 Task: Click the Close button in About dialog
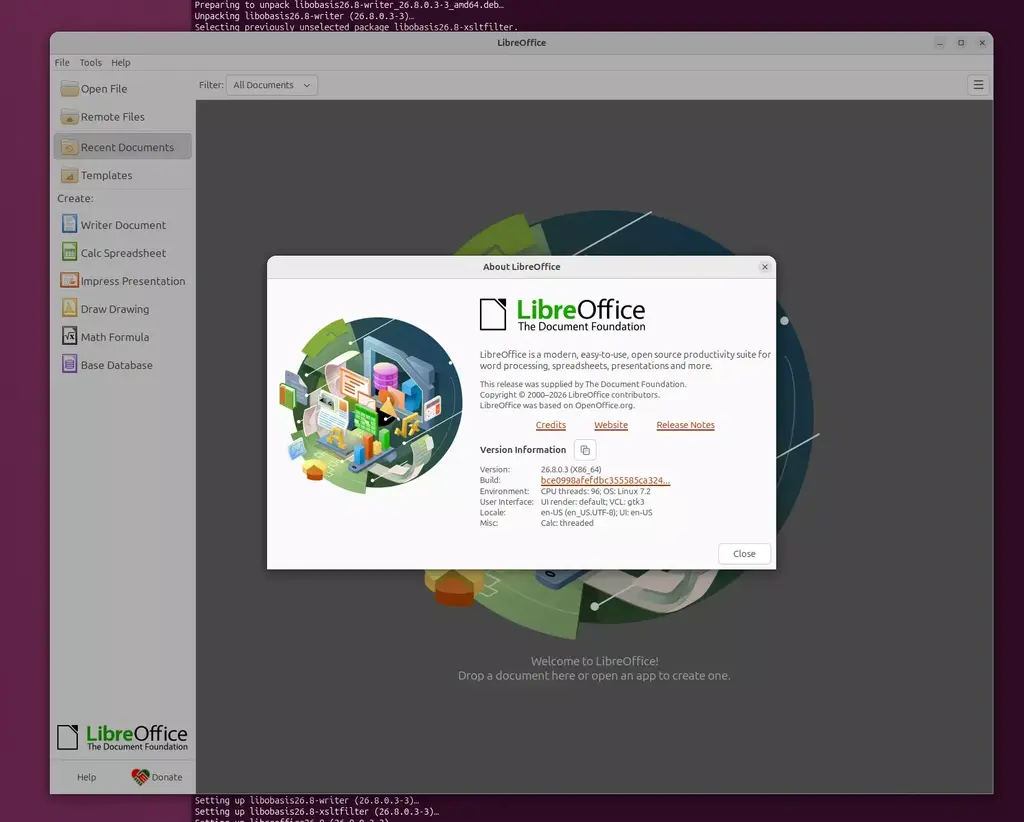coord(744,554)
